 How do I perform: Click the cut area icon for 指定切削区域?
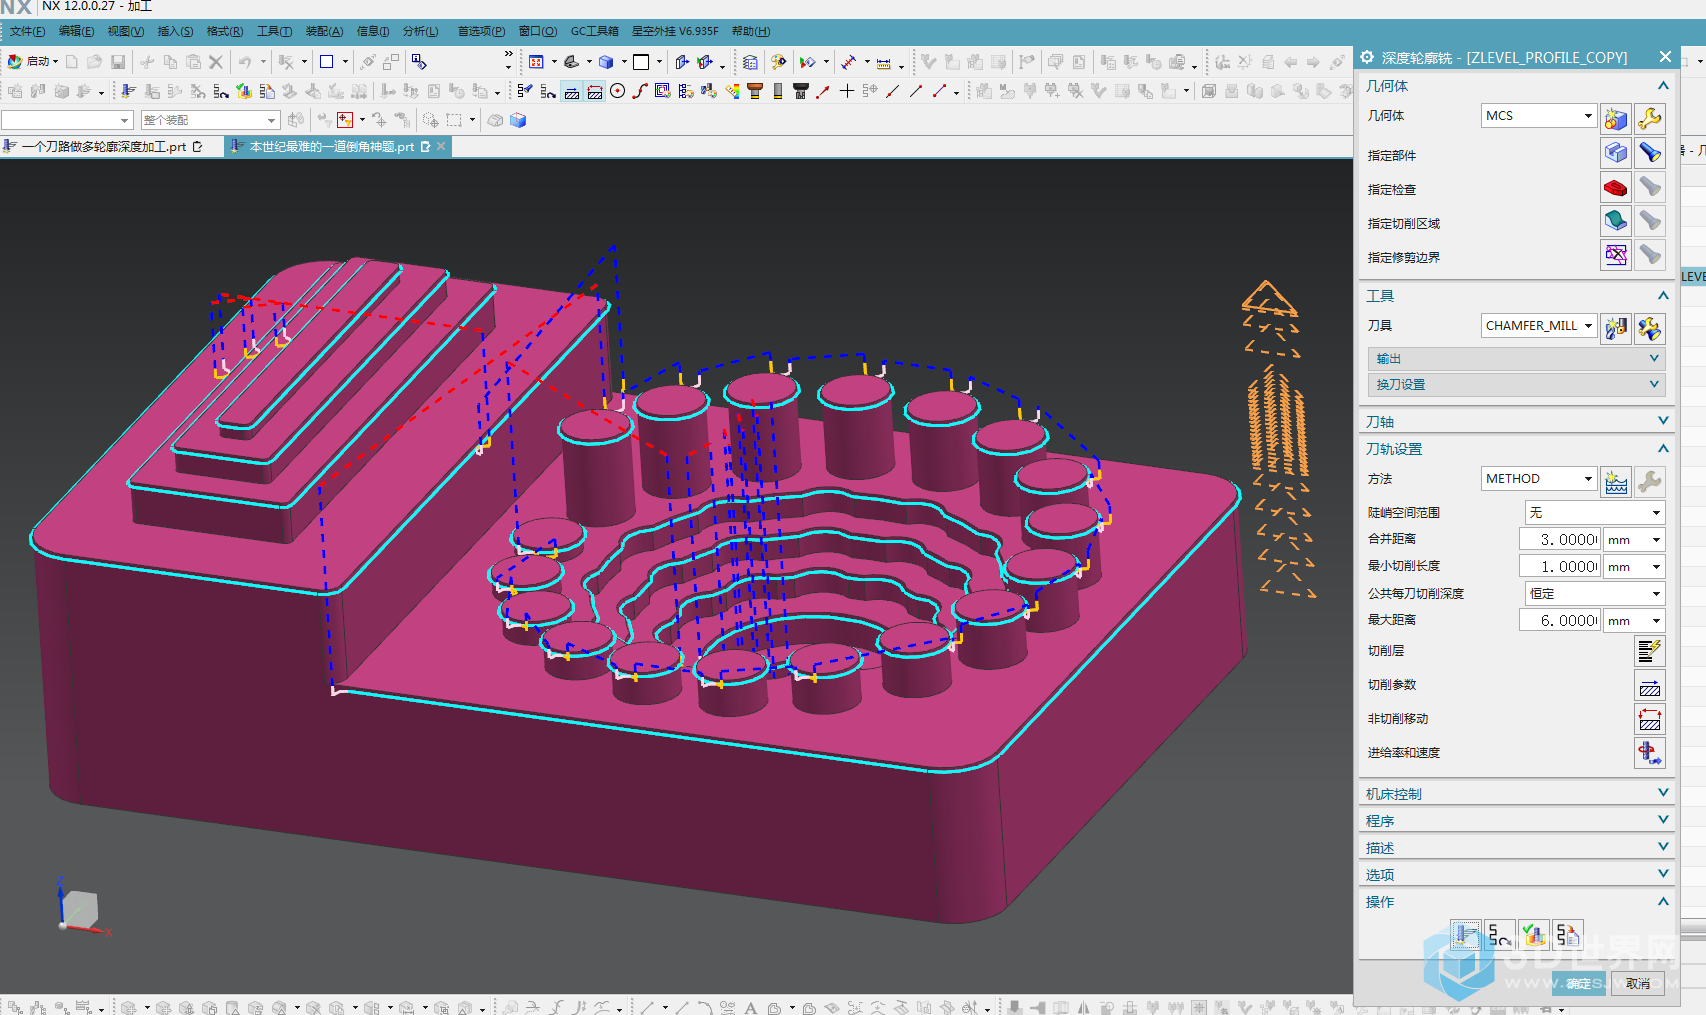click(1616, 221)
